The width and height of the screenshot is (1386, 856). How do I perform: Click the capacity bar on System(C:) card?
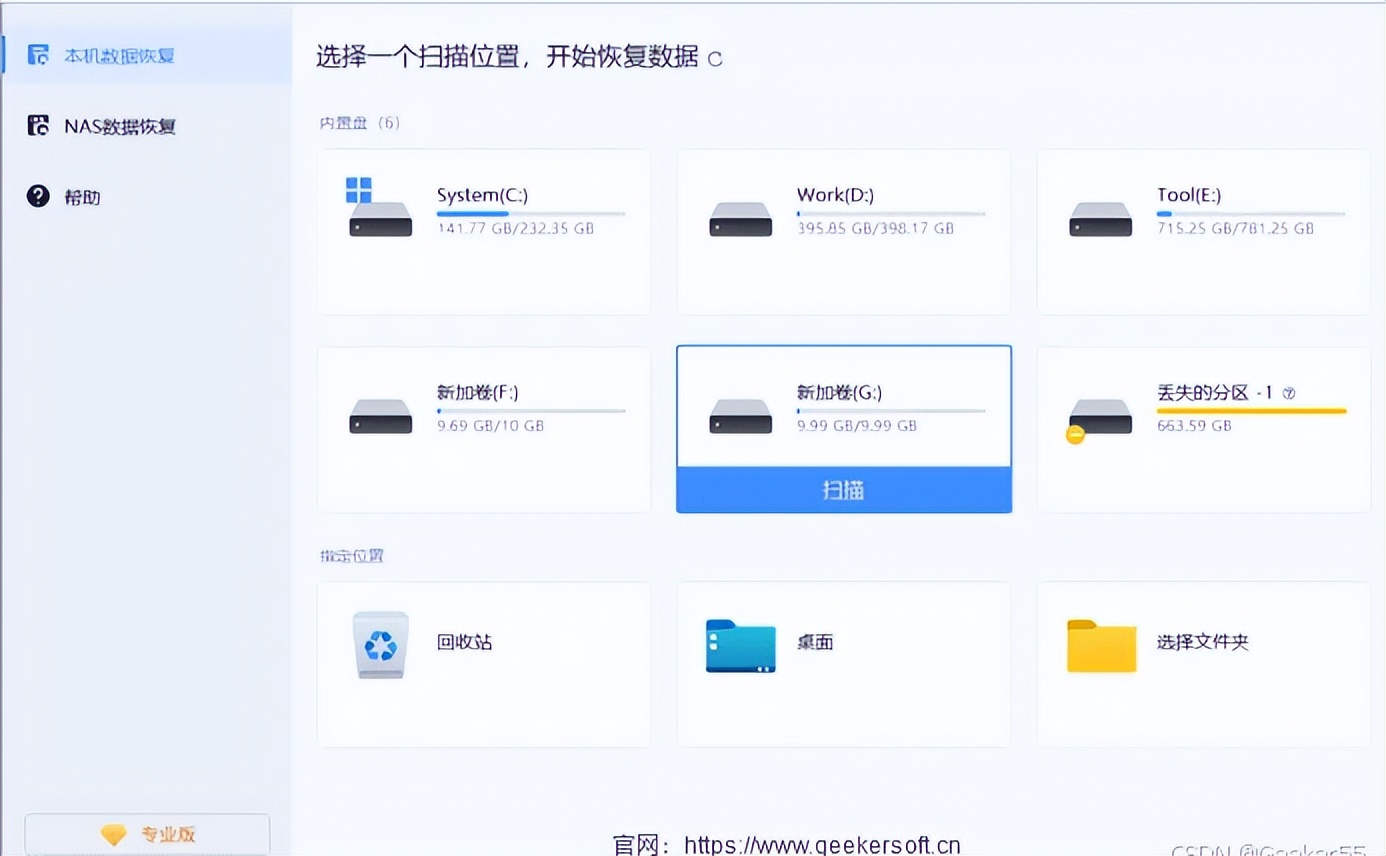(x=530, y=212)
